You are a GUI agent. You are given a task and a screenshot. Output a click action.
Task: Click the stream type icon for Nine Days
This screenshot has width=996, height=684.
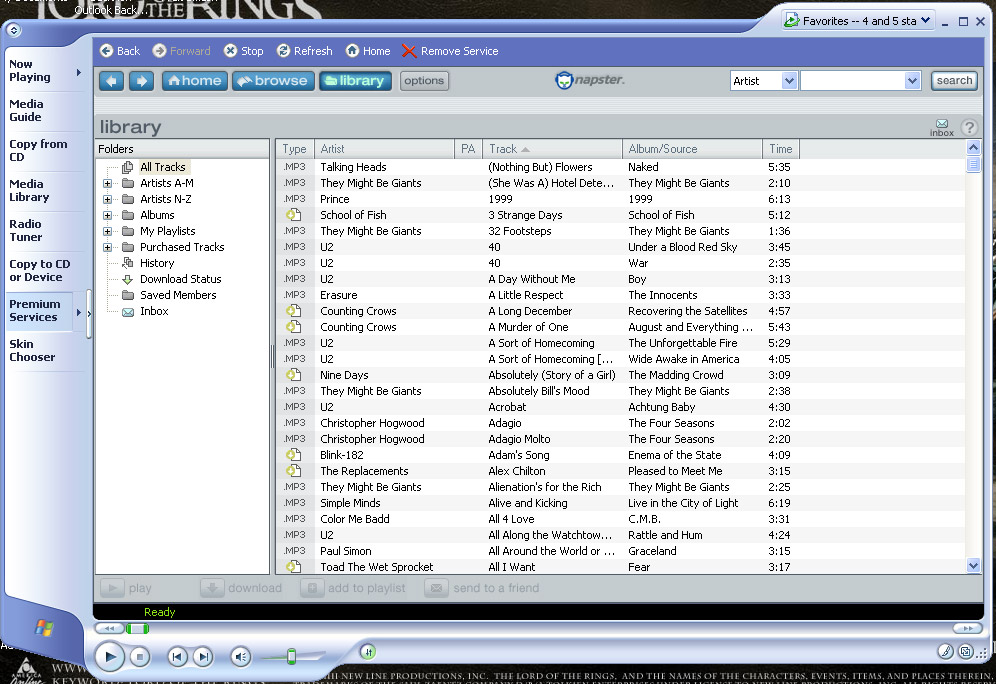click(x=293, y=375)
